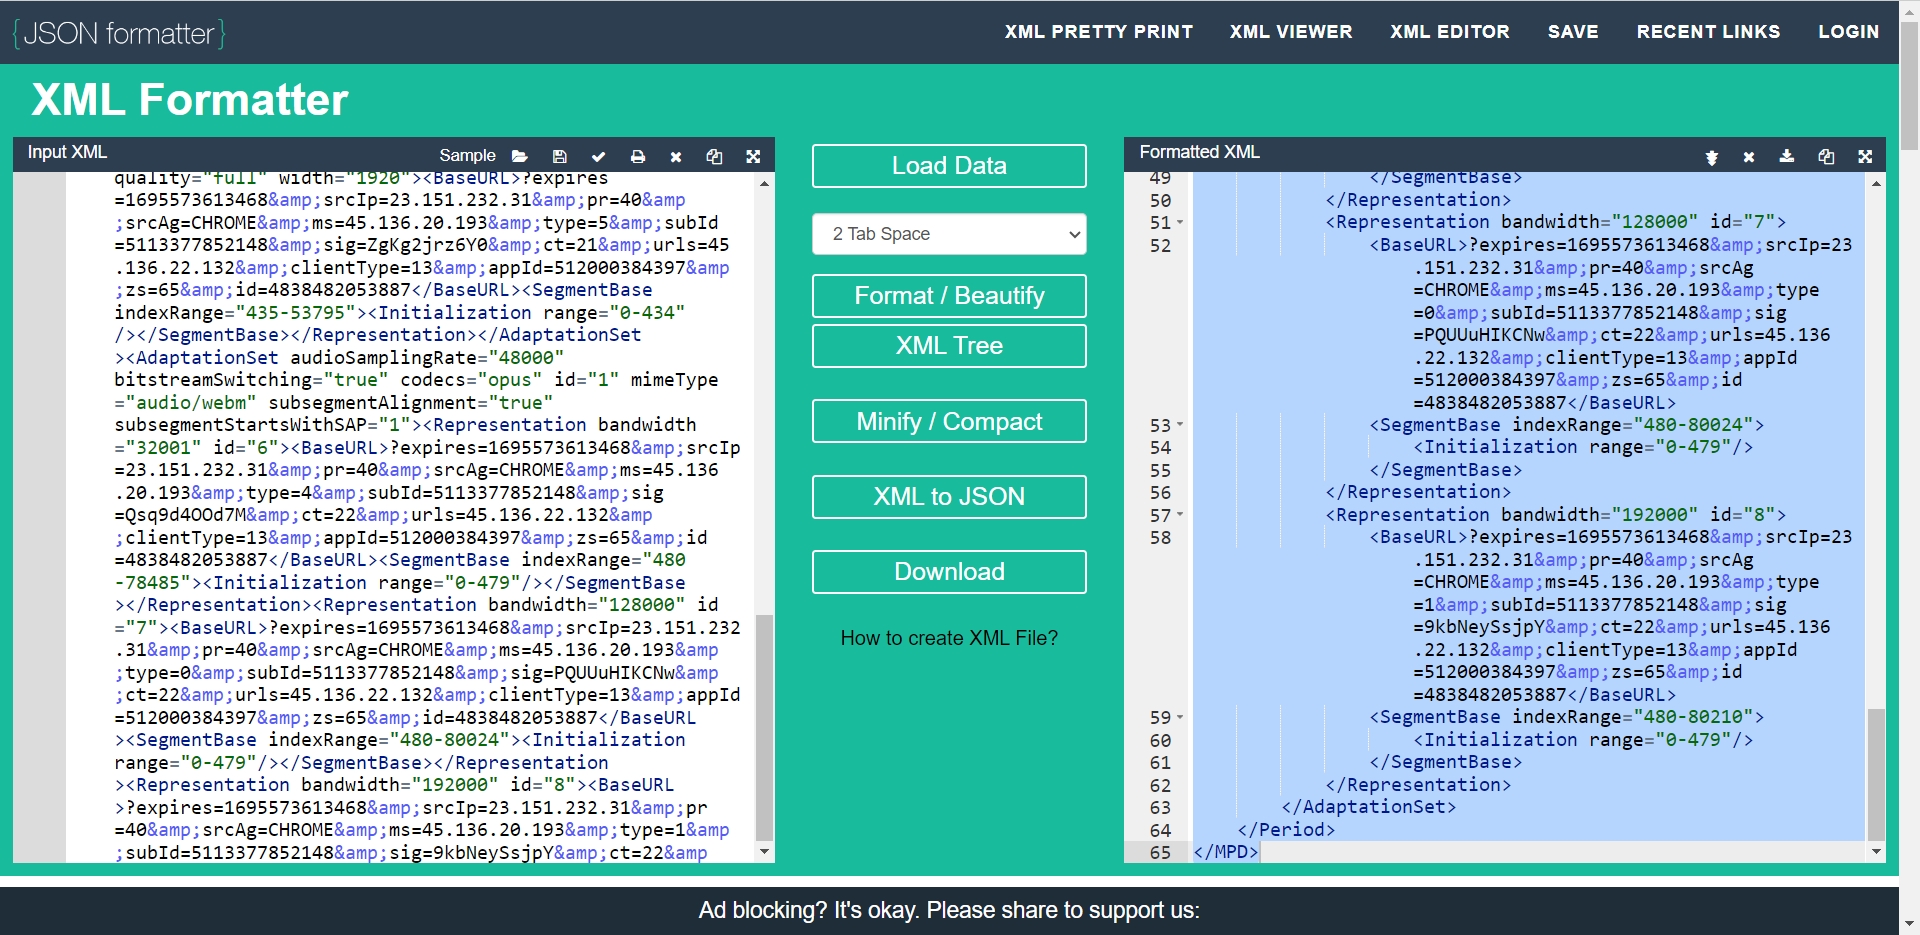
Task: Click the Representation bandwidth="192000" line in the output
Action: pyautogui.click(x=1556, y=515)
